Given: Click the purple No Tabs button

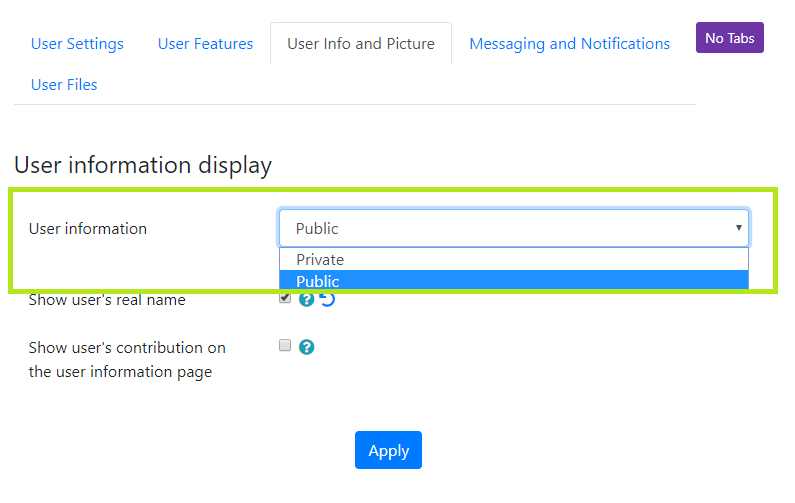Looking at the screenshot, I should pos(730,38).
